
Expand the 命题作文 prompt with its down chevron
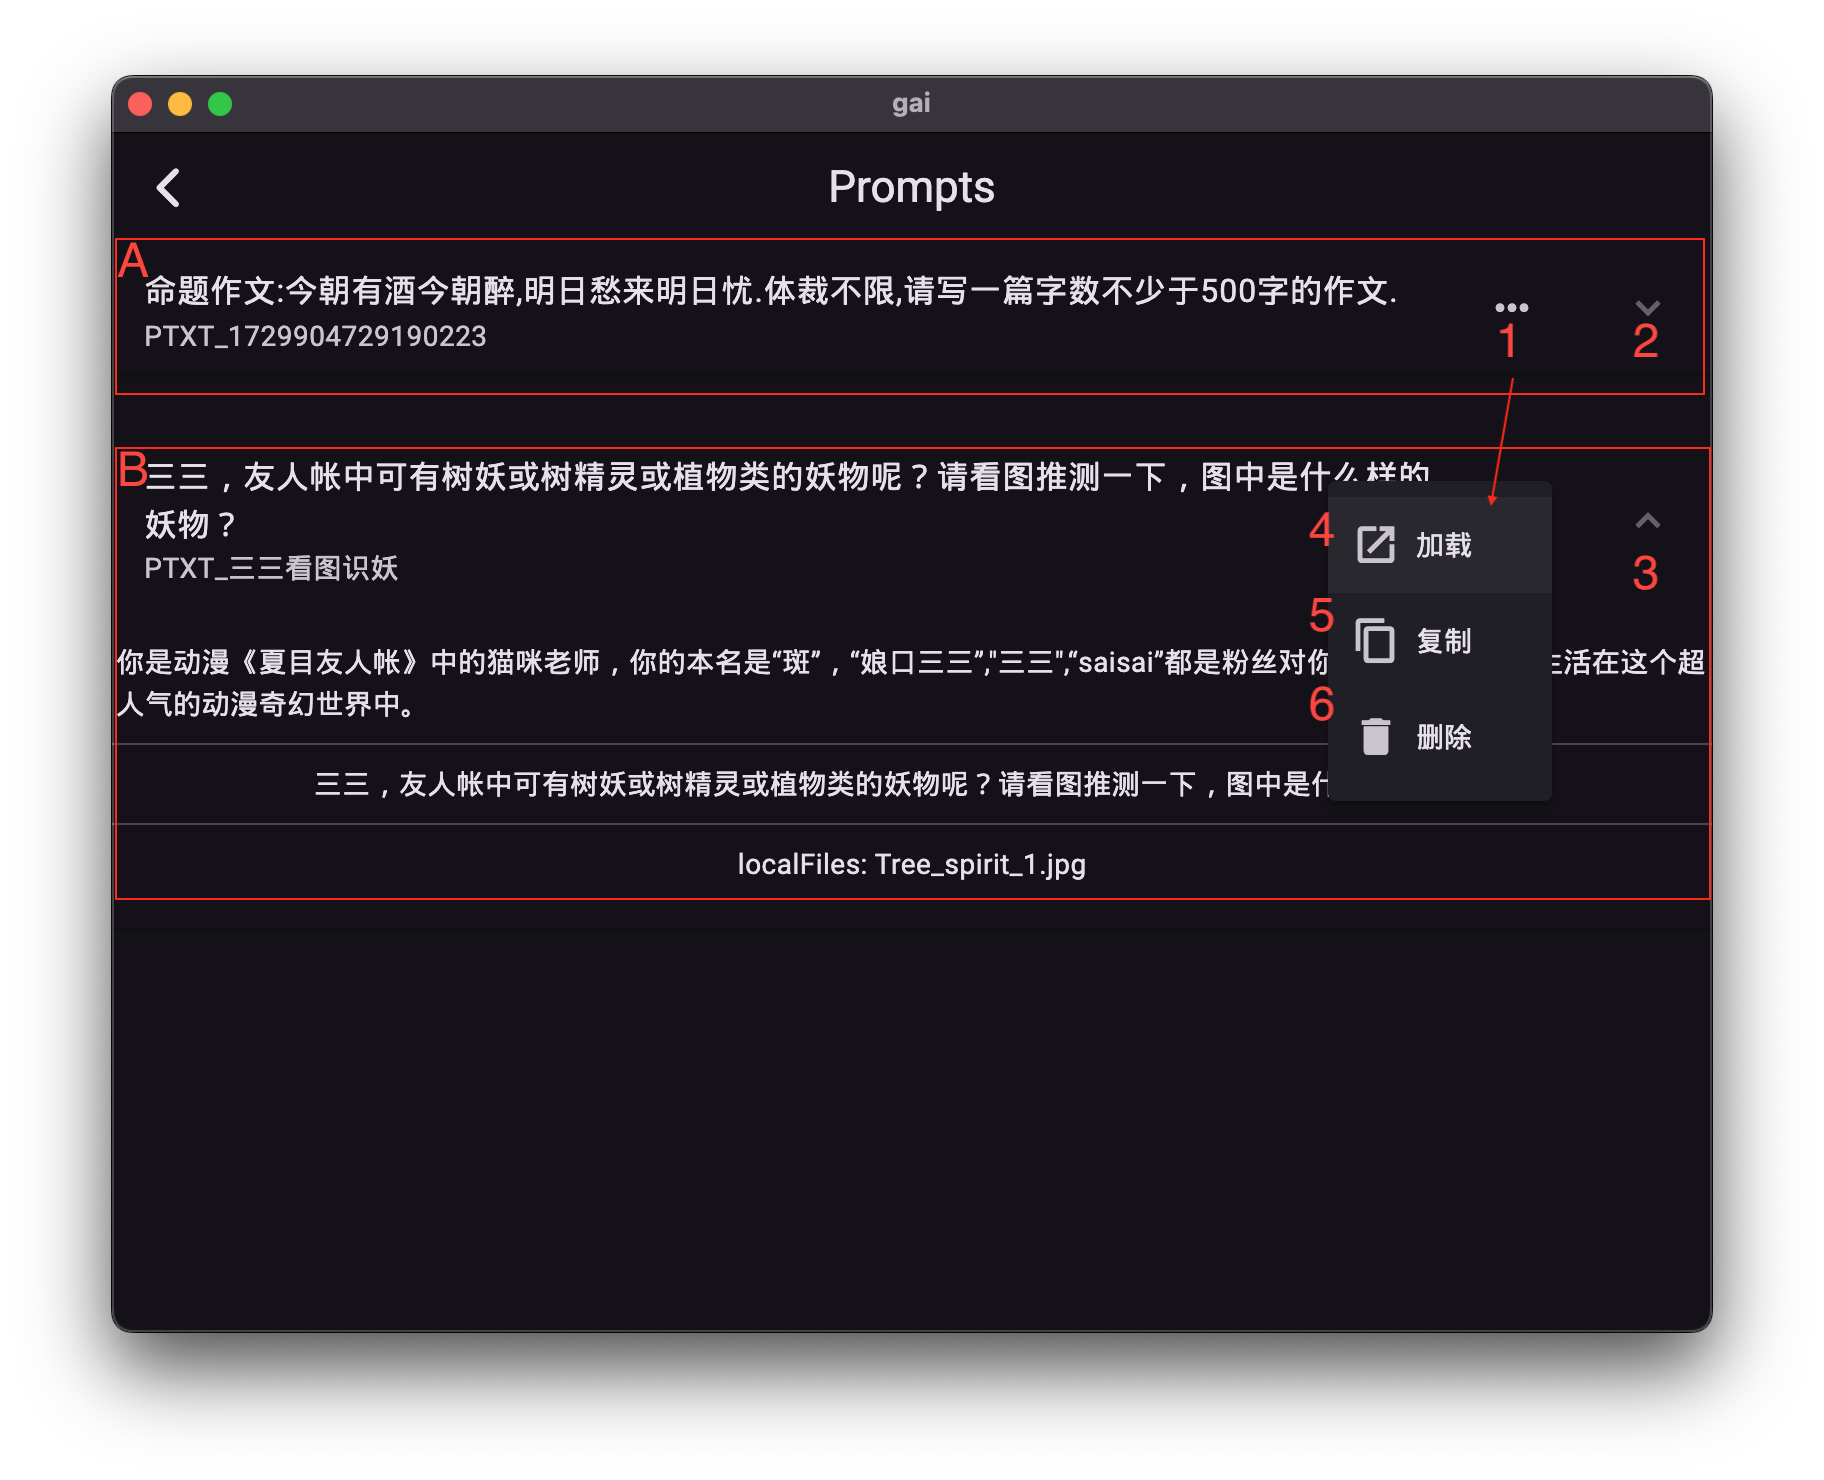coord(1648,307)
